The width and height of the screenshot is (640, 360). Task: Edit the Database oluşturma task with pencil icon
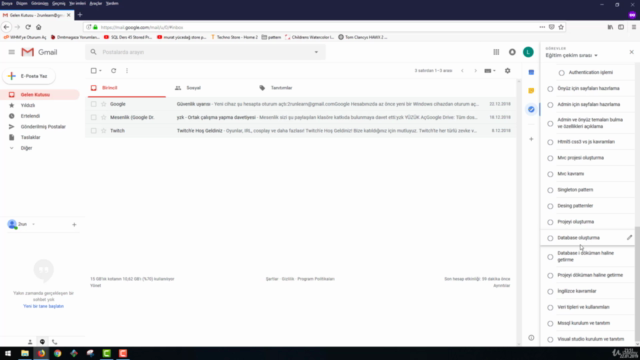pyautogui.click(x=629, y=238)
